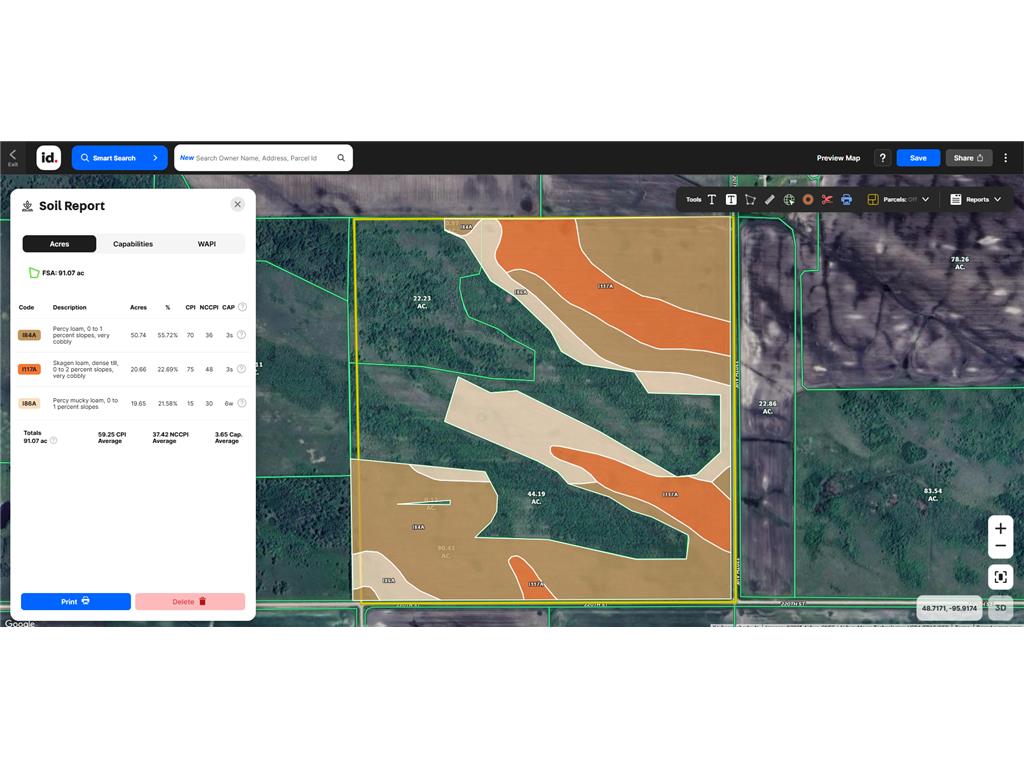Screen dimensions: 1024x768
Task: Select the boxed label Text tool
Action: click(731, 199)
